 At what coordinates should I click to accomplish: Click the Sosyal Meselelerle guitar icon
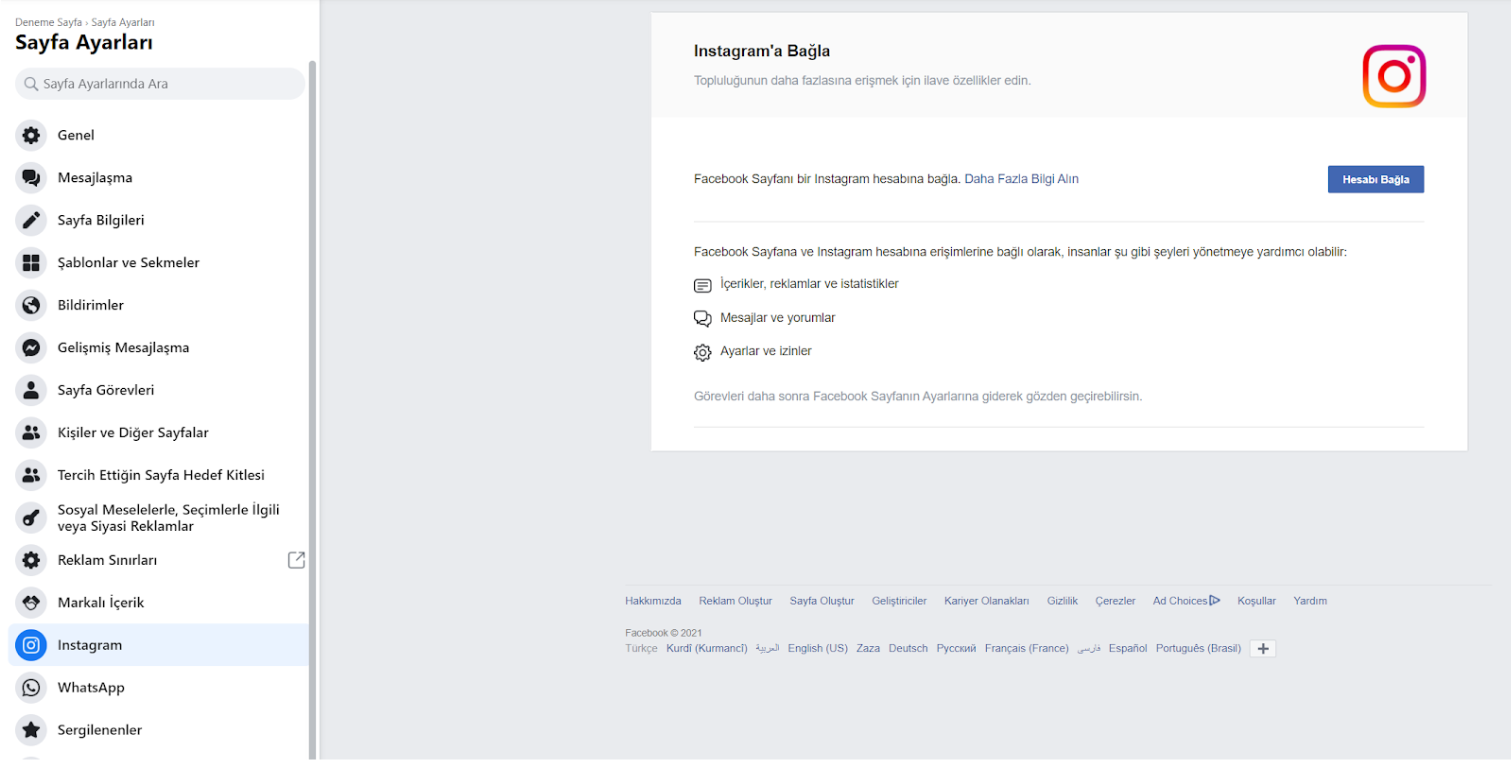(31, 518)
